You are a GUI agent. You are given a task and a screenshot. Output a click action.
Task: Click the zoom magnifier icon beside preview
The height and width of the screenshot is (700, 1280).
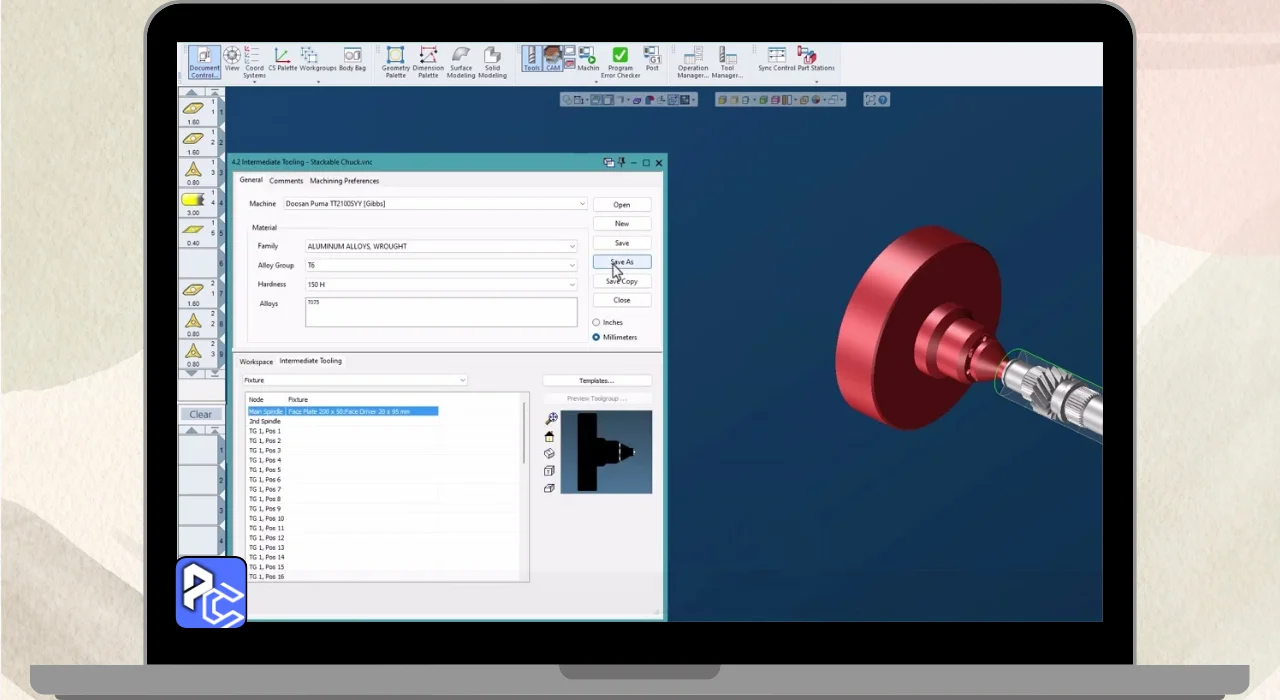pos(550,419)
